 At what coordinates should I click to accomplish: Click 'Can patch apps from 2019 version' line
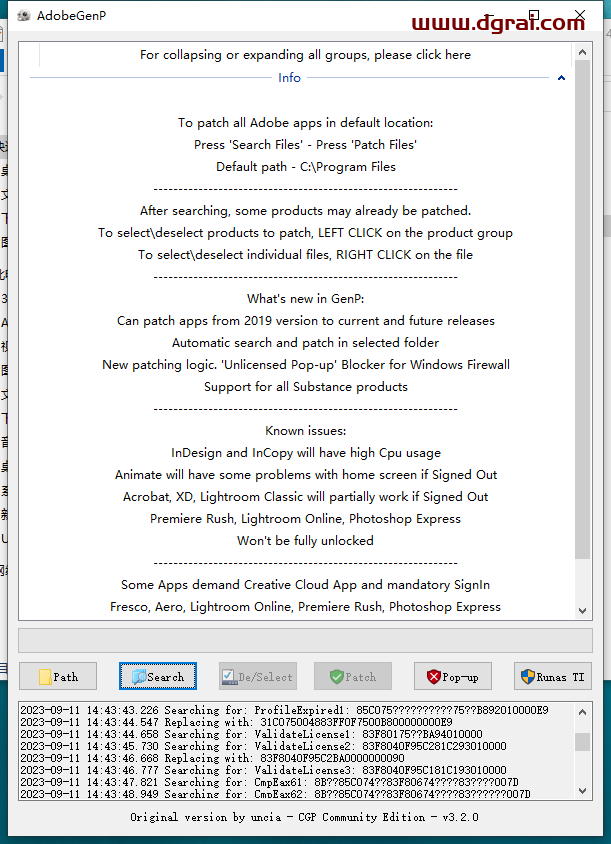[305, 321]
